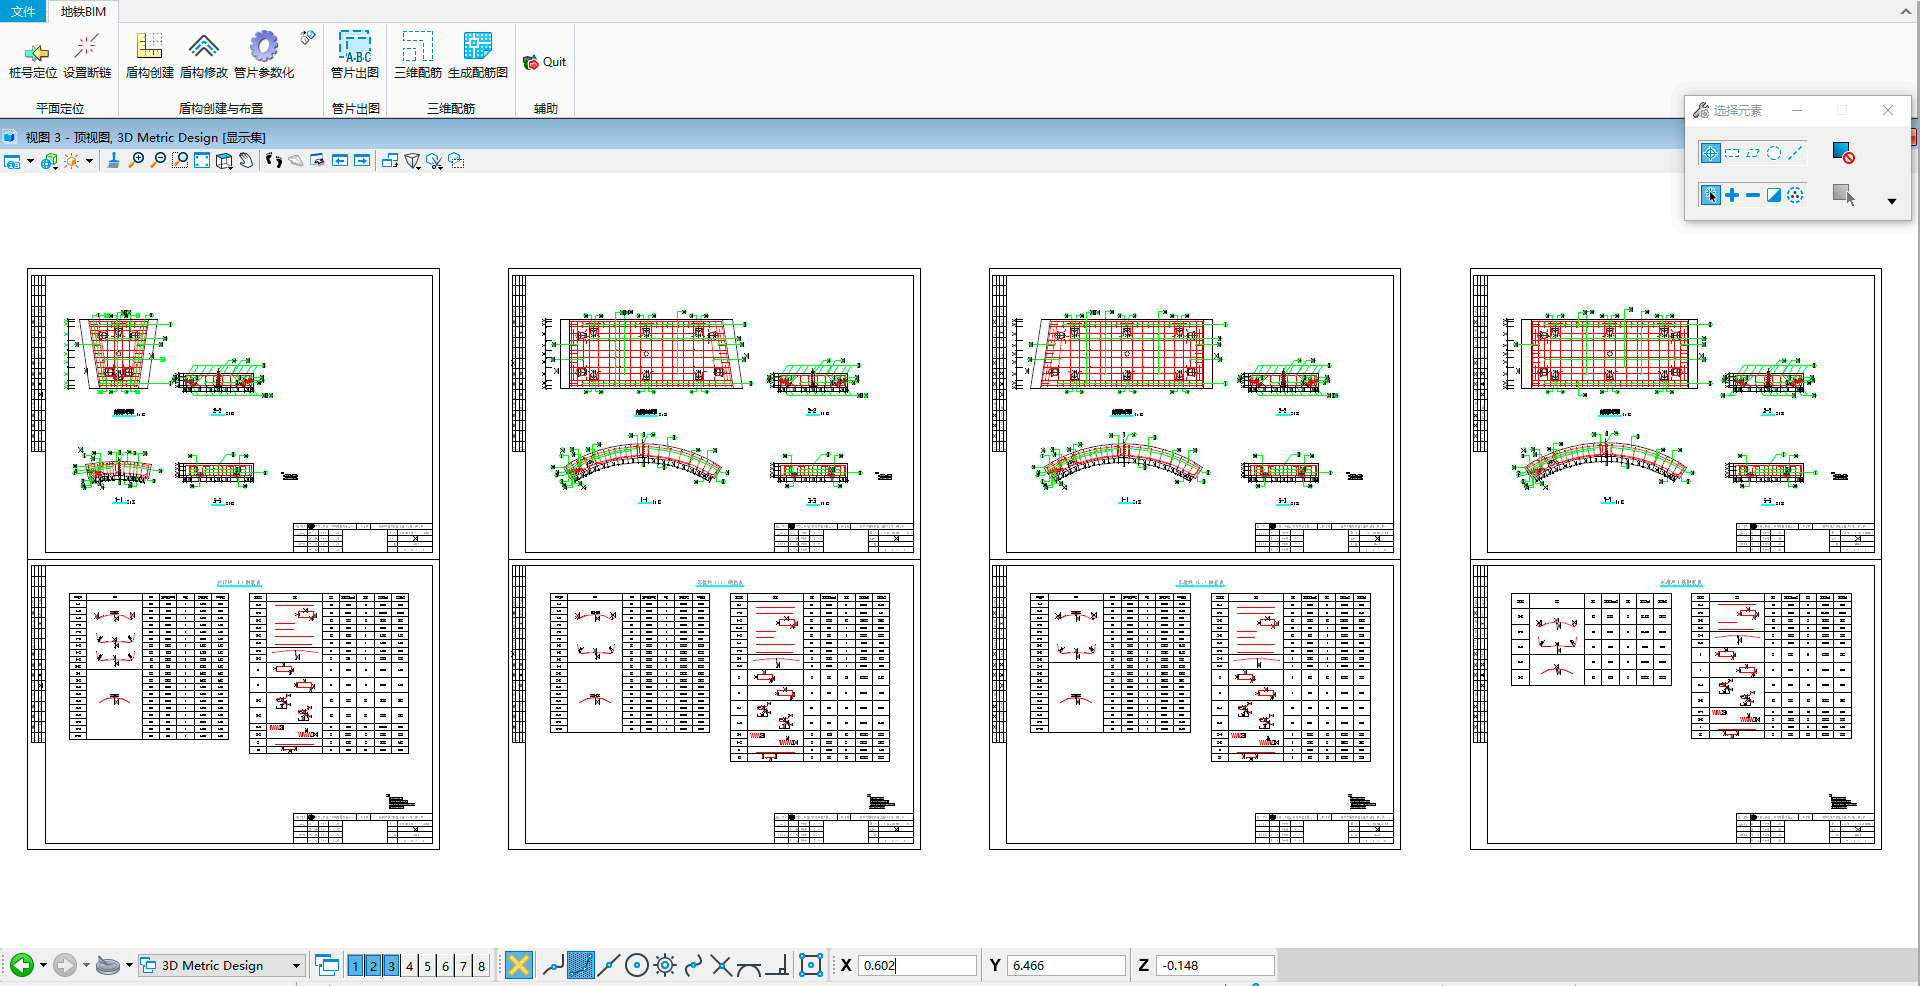Toggle the AccuSnap yellow X button

coord(518,965)
